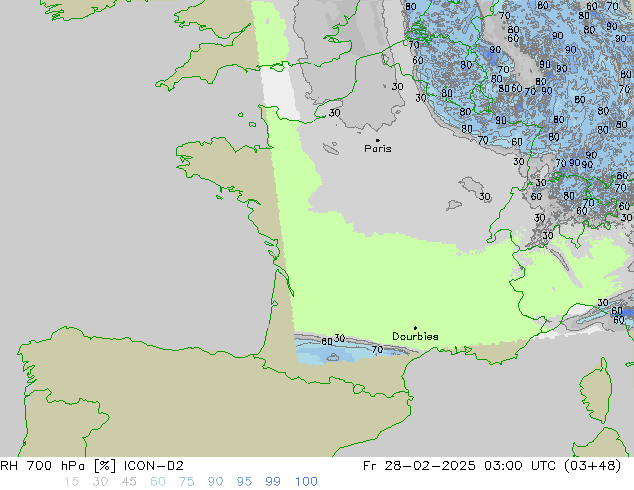Select legend value 60 in the scale
This screenshot has width=634, height=490.
click(158, 482)
